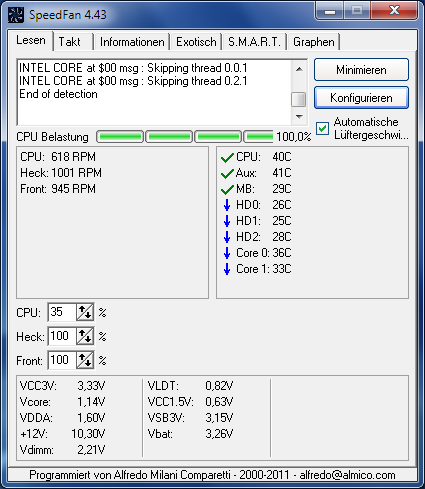Open settings via Konfigurieren button

coord(361,98)
